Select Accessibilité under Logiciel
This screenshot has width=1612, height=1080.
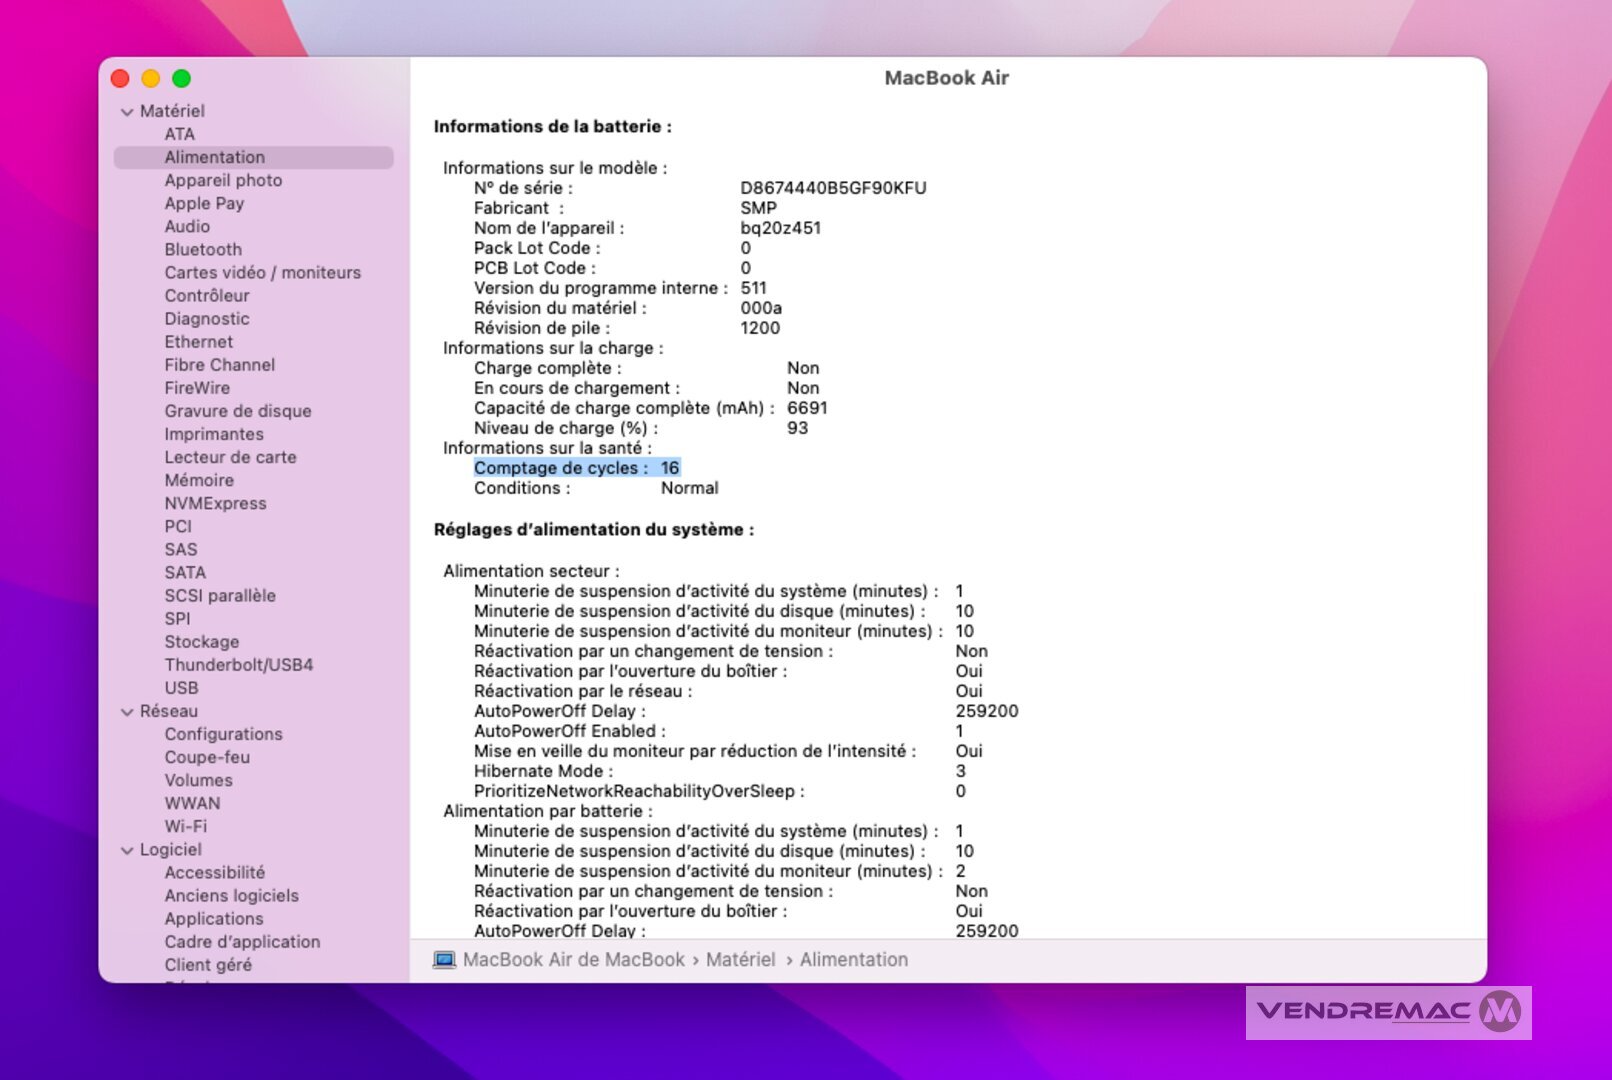[215, 873]
